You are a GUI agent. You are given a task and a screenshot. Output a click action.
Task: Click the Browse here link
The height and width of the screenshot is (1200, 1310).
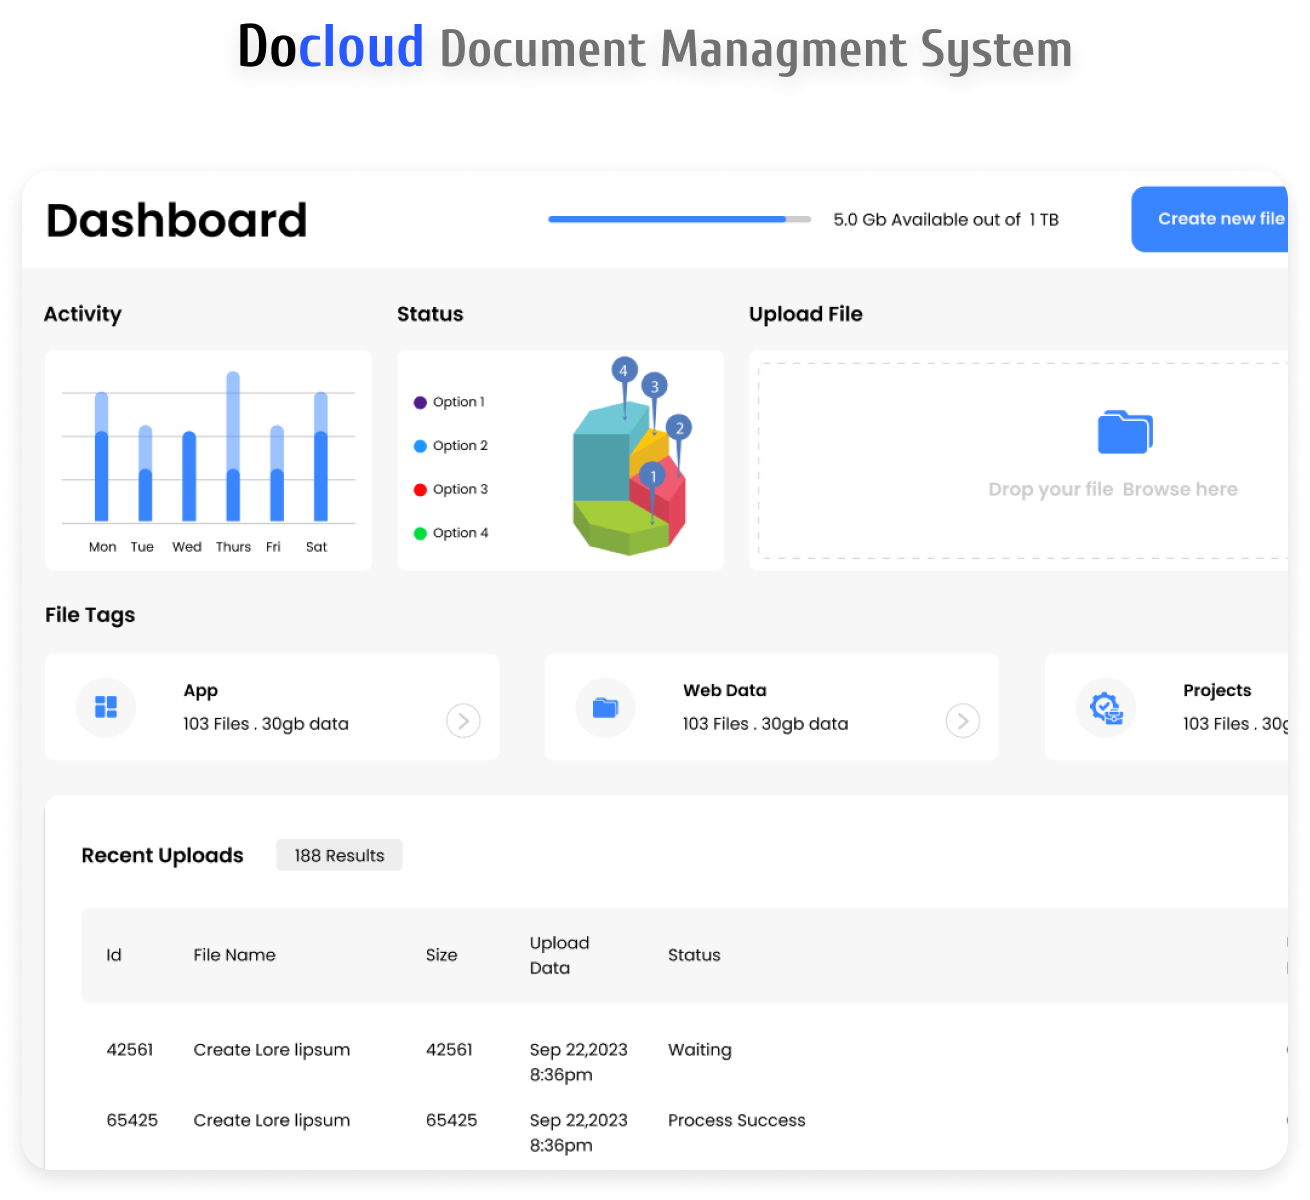point(1180,489)
